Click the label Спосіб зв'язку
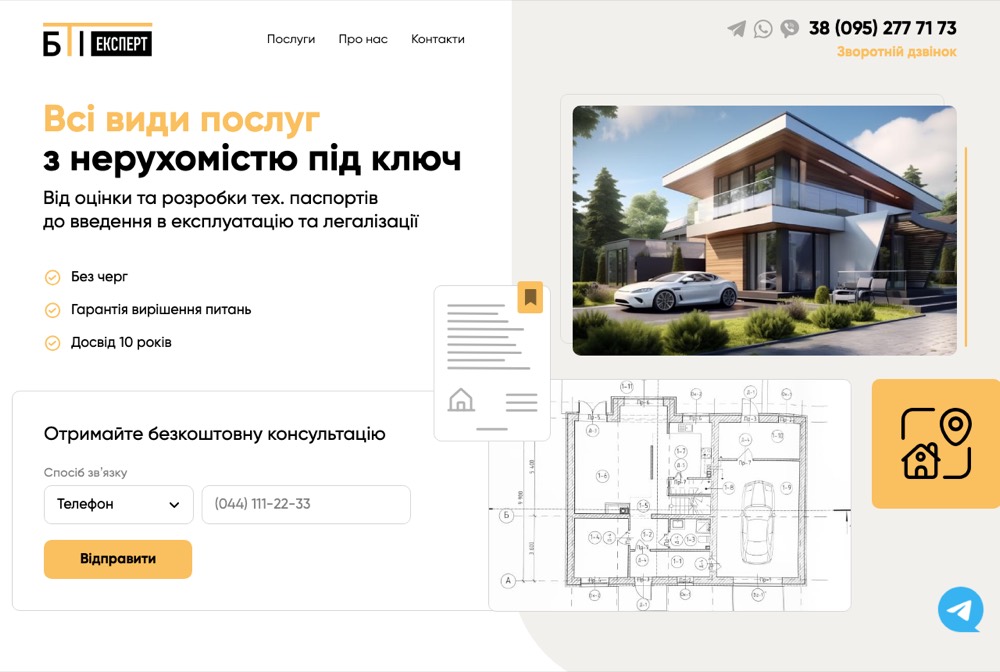1000x672 pixels. 85,472
